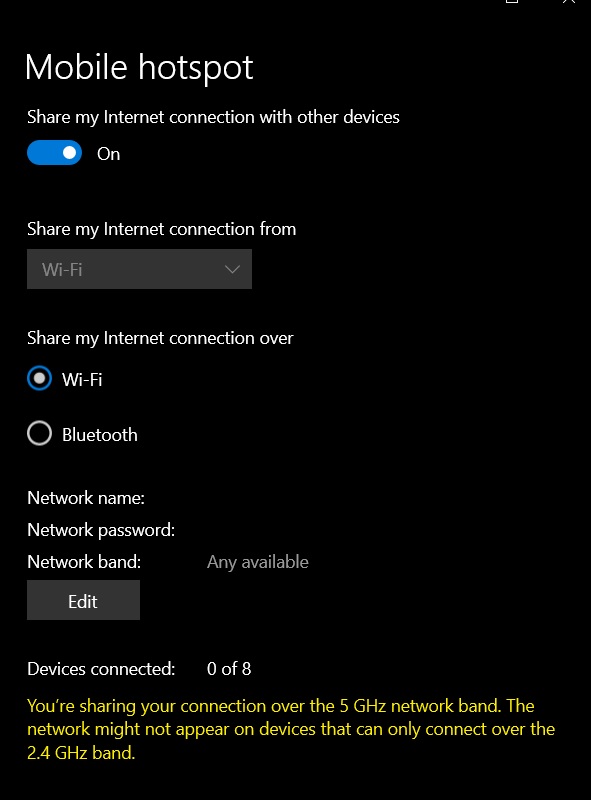This screenshot has width=591, height=800.
Task: Select the Network password label
Action: pos(101,530)
